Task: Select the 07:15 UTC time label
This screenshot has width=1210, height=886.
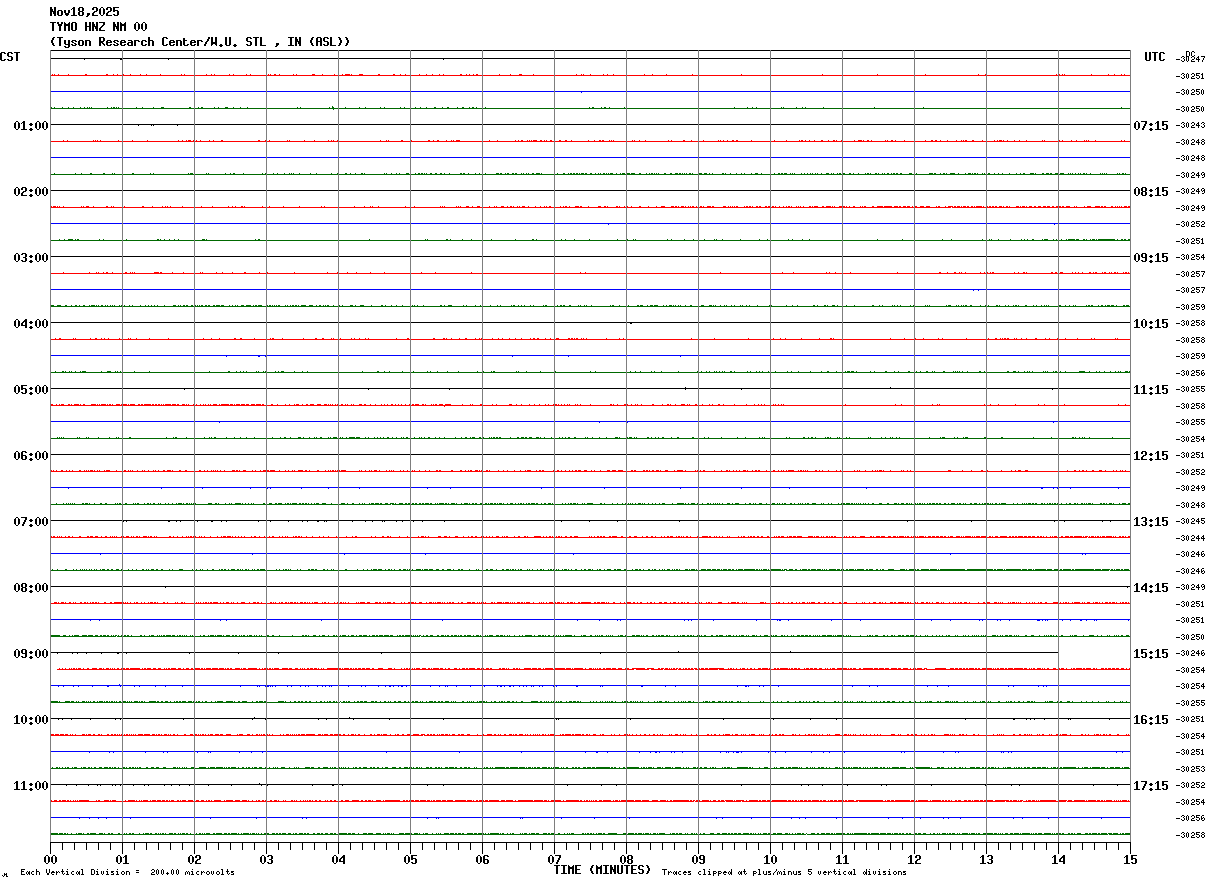Action: click(x=1150, y=125)
